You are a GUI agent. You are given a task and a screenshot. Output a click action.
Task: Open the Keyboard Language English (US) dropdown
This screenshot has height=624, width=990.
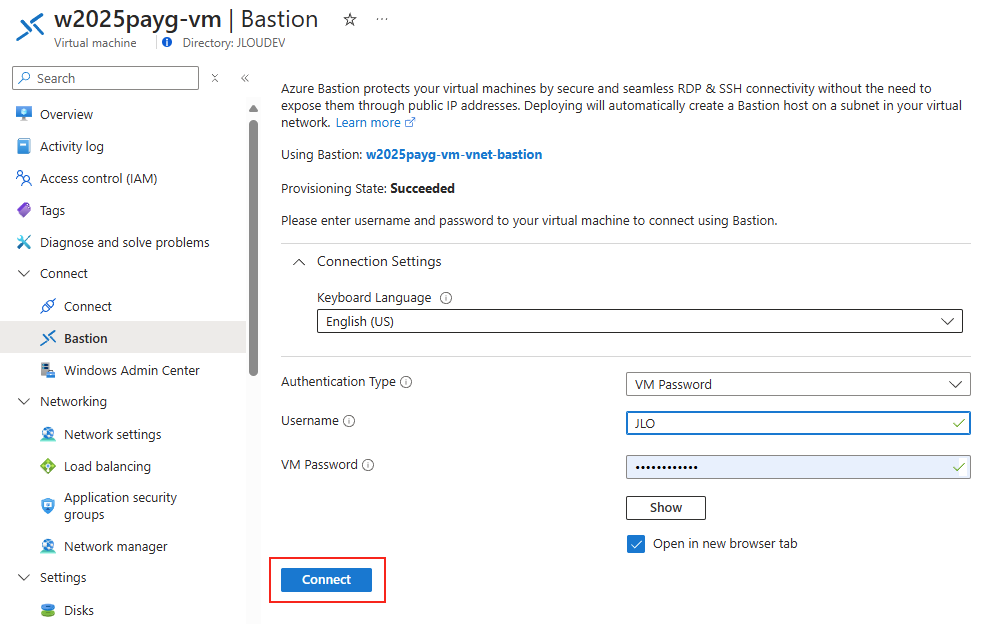click(x=640, y=321)
